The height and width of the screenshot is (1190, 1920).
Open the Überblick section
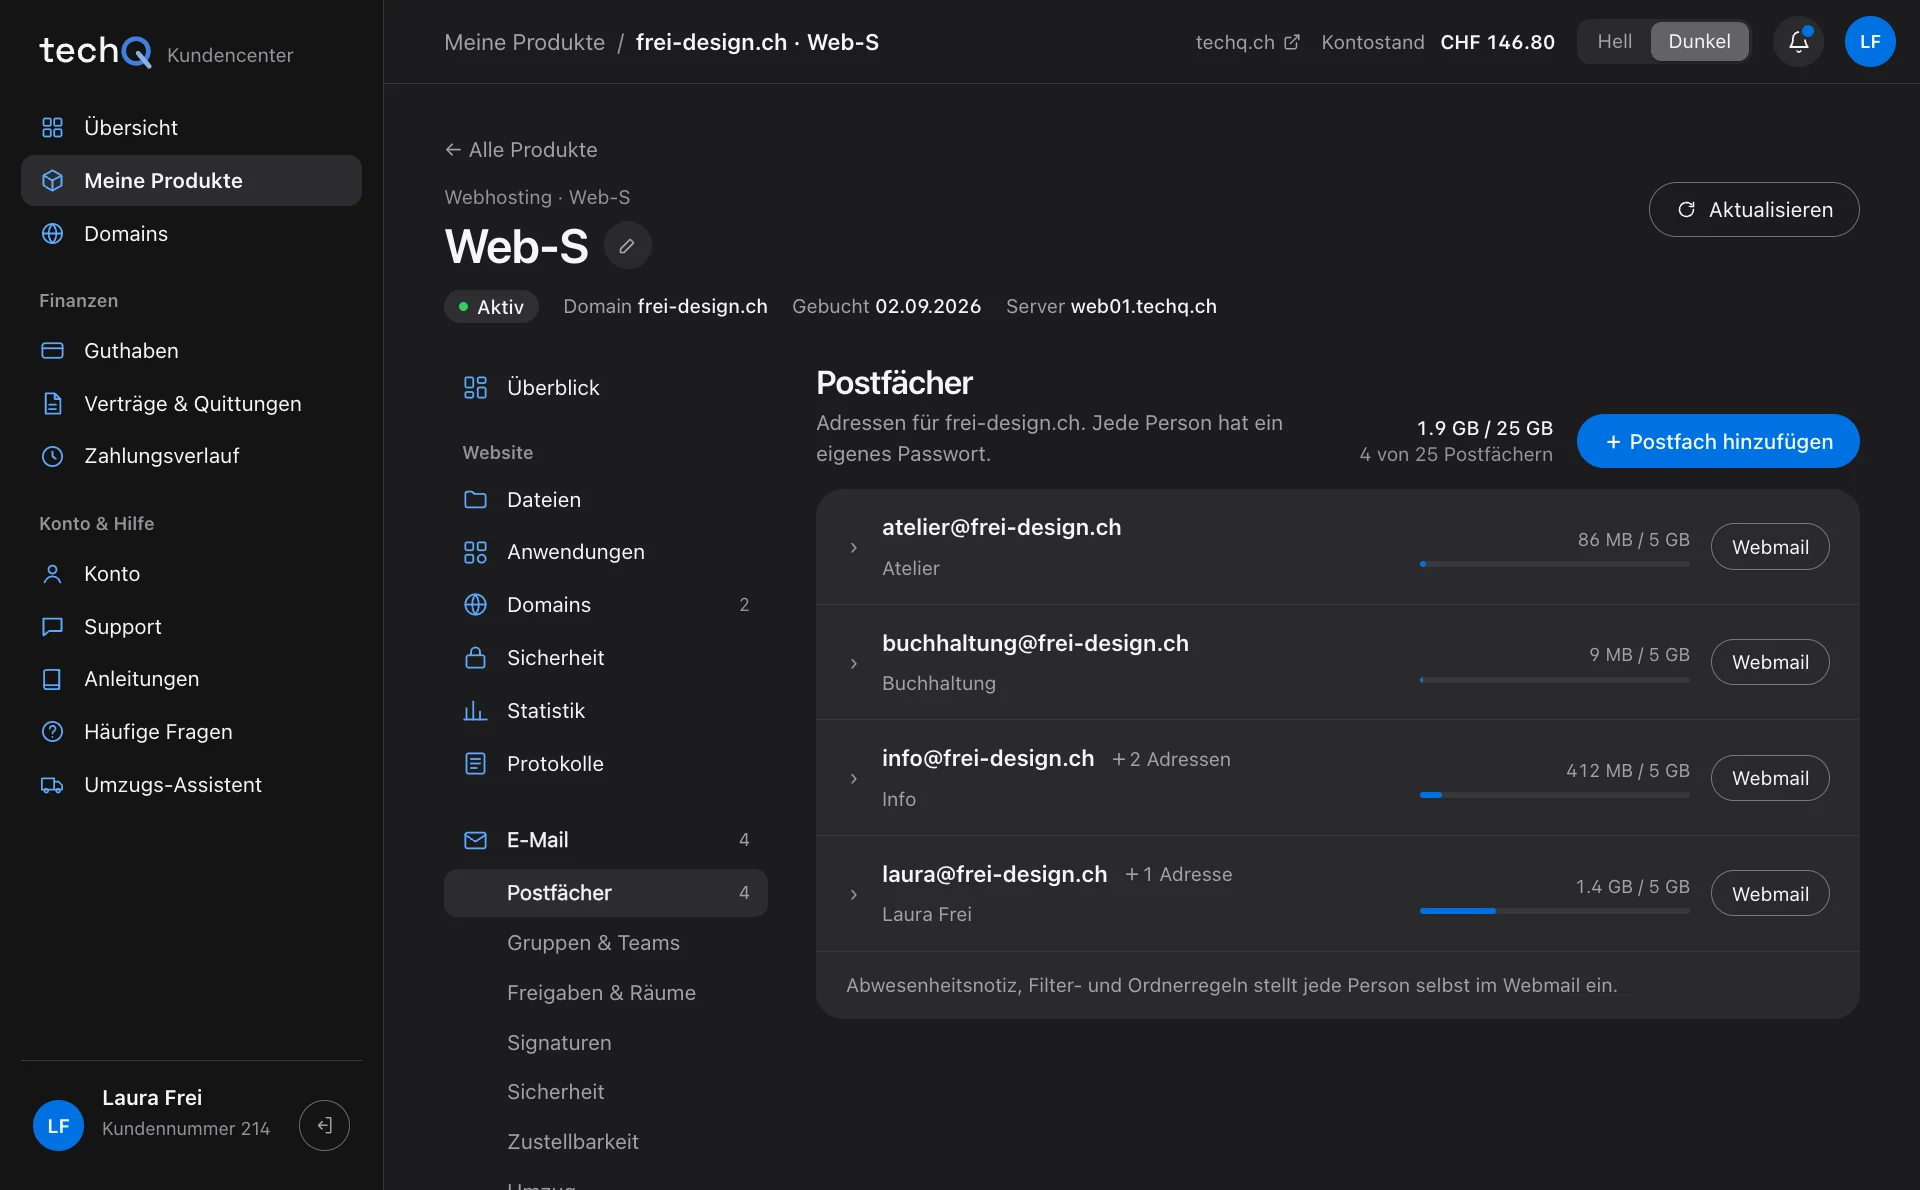click(x=605, y=388)
